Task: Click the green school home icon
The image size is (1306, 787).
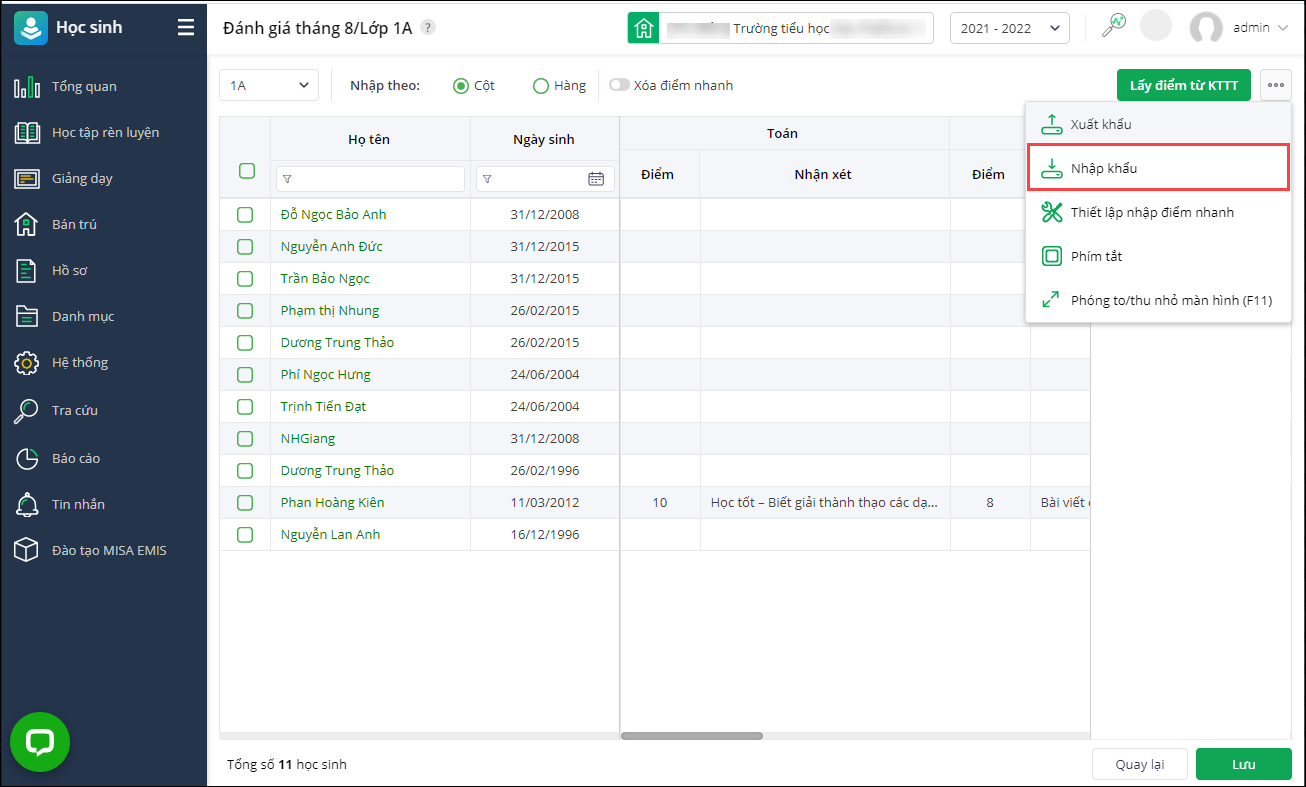Action: click(x=643, y=28)
